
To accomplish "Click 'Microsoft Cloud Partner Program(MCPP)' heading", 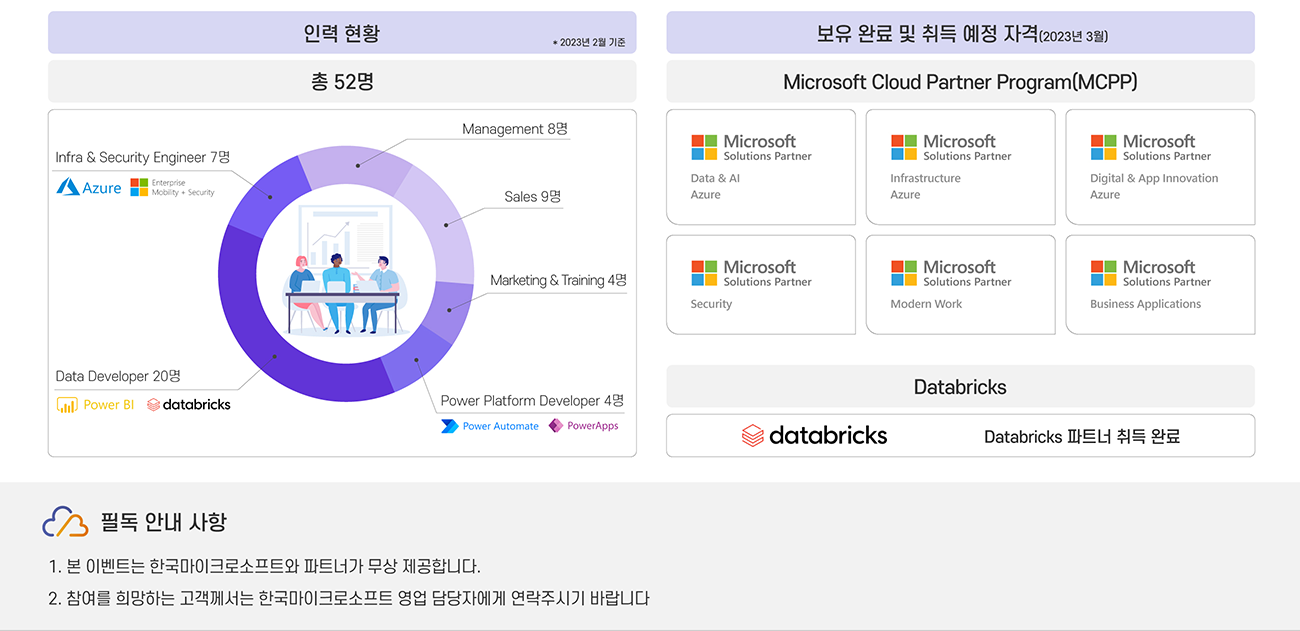I will pyautogui.click(x=960, y=82).
